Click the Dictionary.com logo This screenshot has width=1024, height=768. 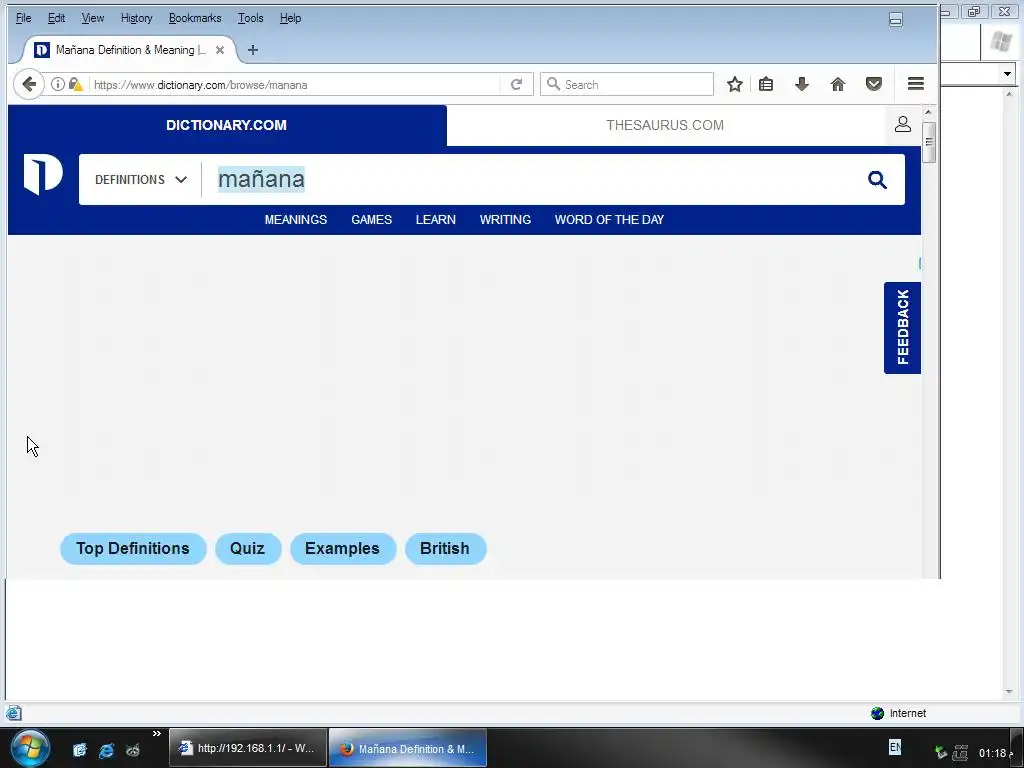(x=43, y=174)
